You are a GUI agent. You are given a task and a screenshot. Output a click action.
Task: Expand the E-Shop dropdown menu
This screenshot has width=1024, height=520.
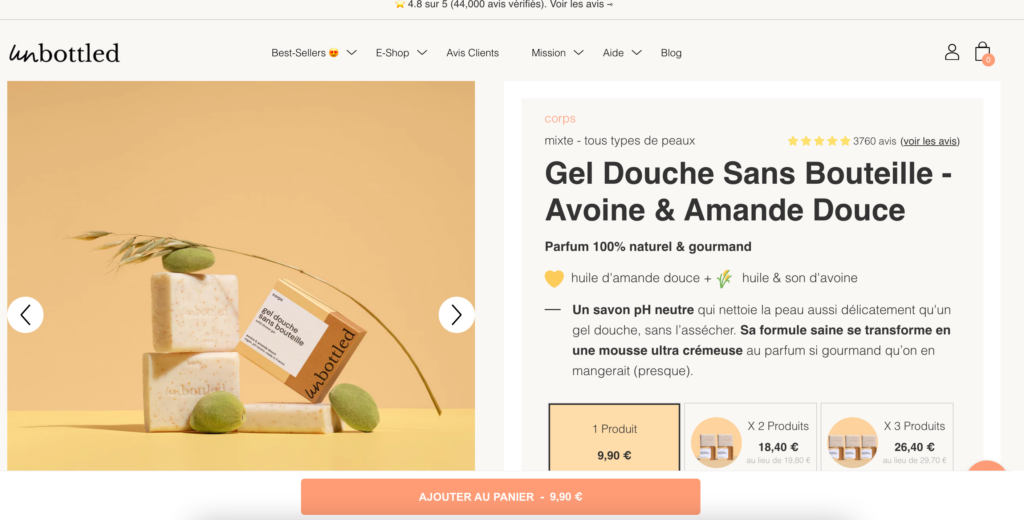tap(401, 53)
